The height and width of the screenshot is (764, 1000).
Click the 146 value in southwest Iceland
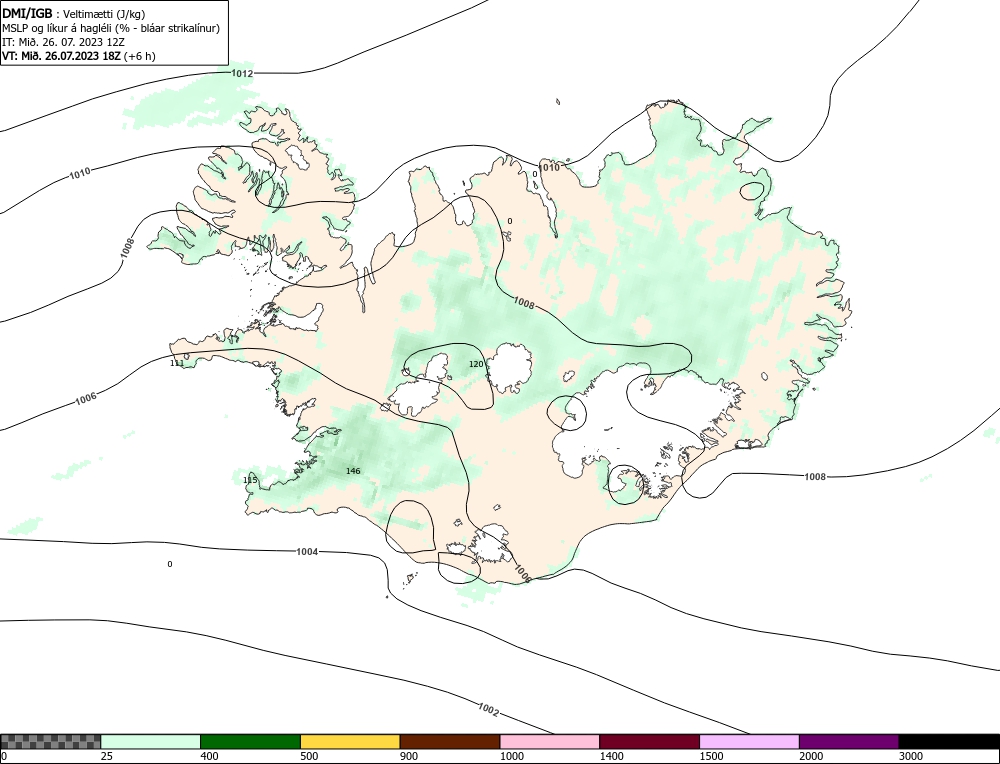tap(353, 471)
